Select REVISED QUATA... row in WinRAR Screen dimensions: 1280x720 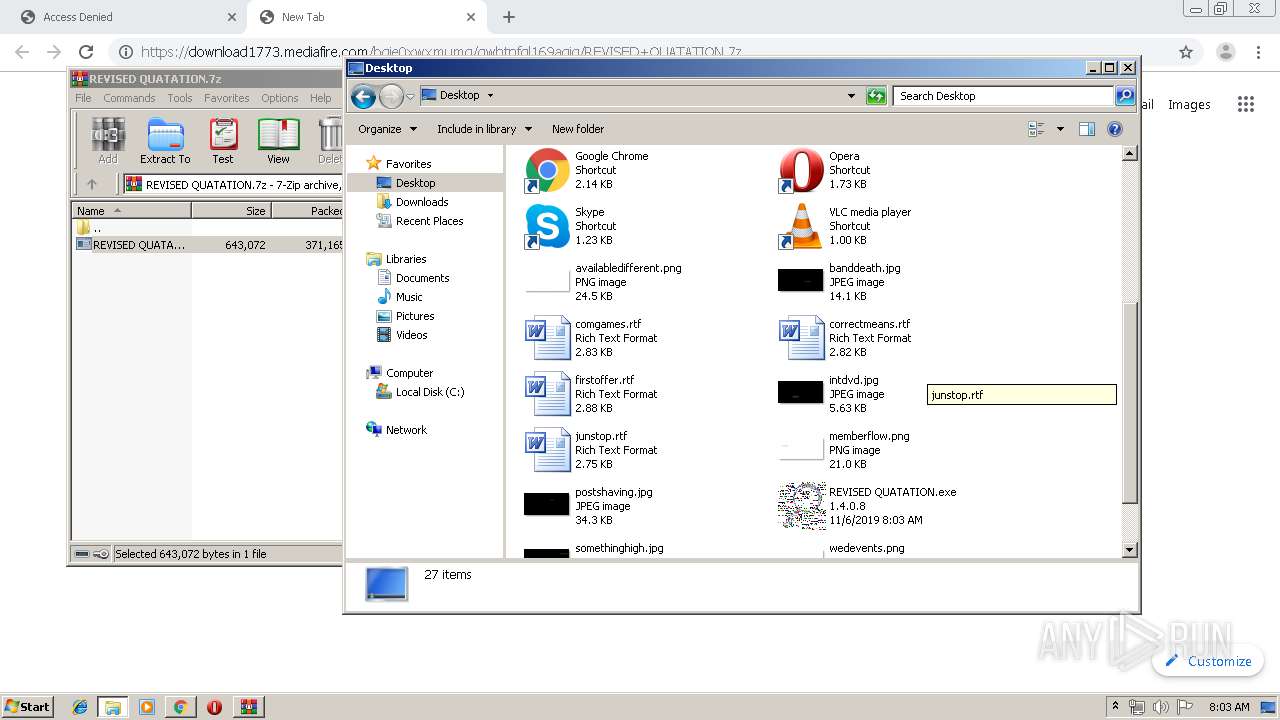(208, 244)
